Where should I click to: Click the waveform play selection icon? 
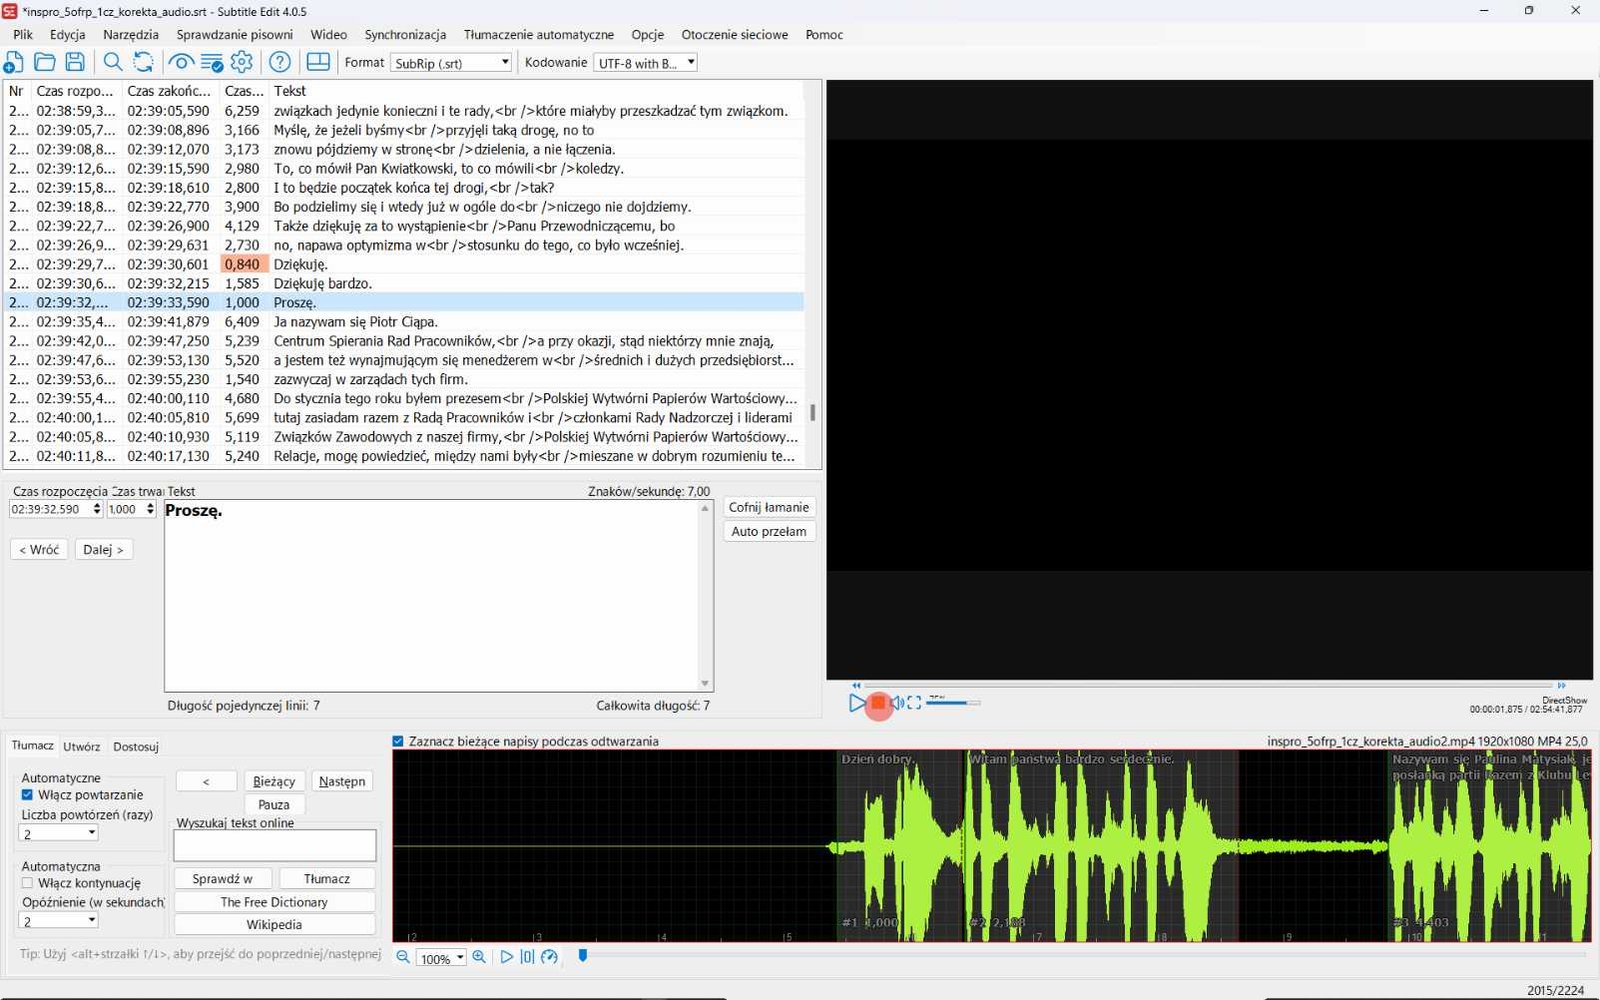tap(506, 957)
